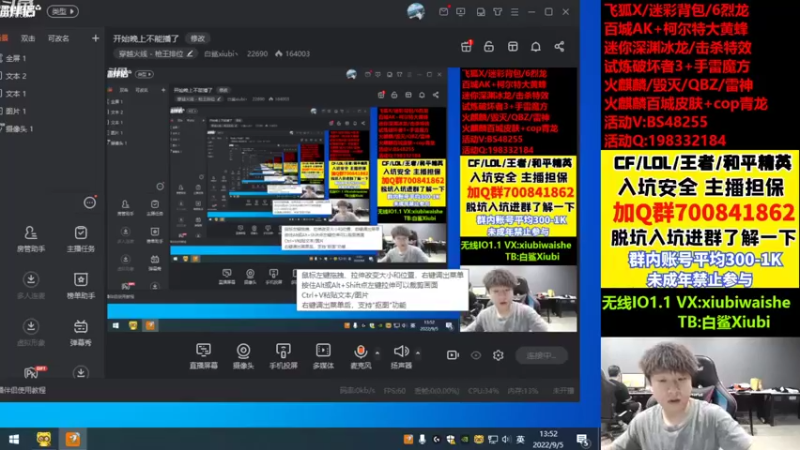Add 手机投屏 phone mirroring source
800x450 pixels.
[x=283, y=356]
